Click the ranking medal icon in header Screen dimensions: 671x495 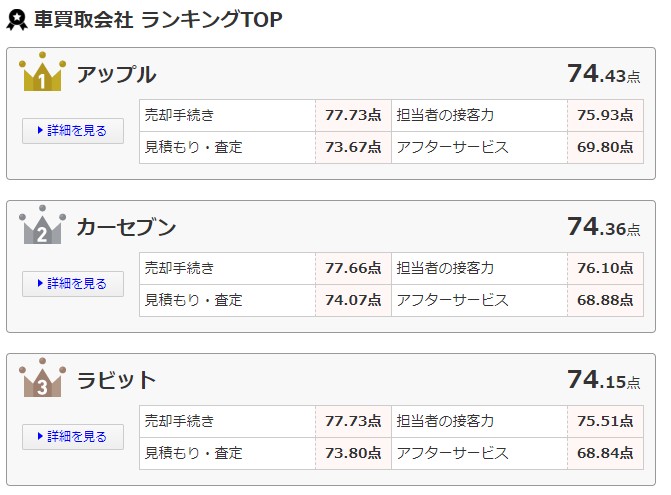pos(17,20)
